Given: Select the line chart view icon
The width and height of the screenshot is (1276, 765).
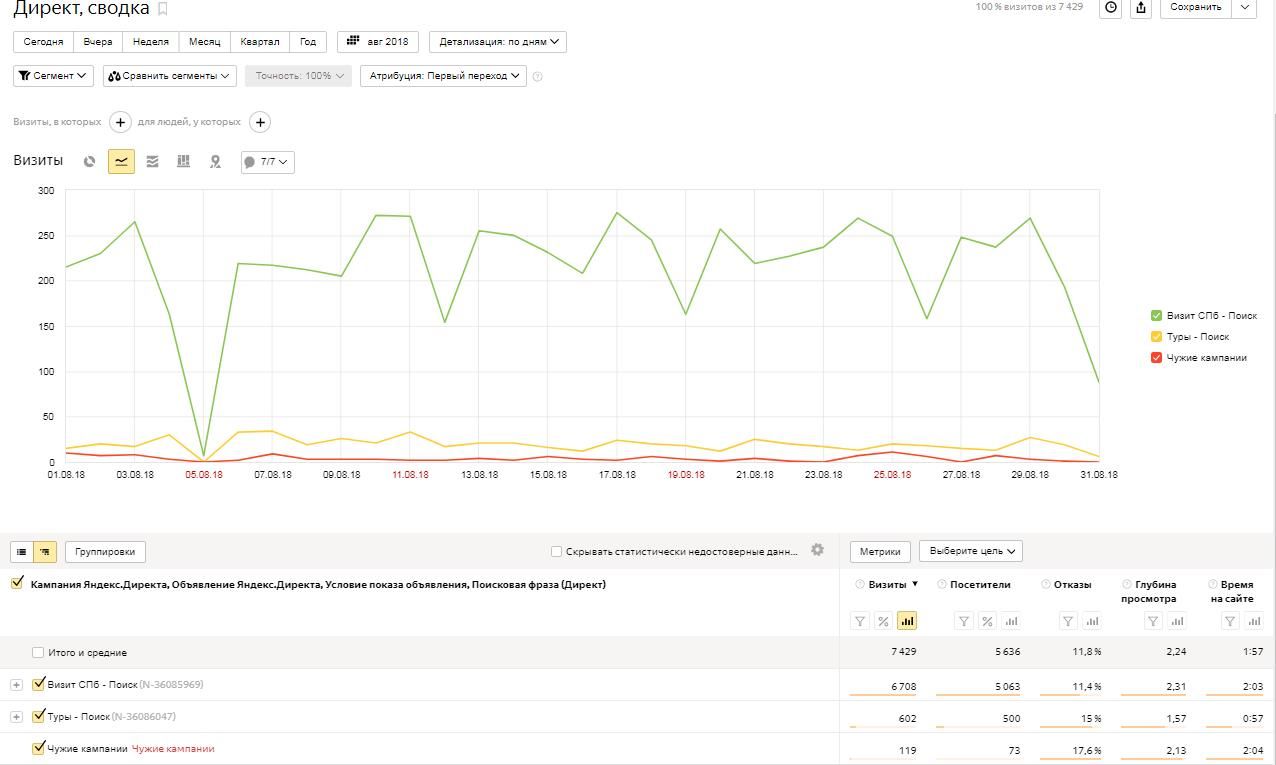Looking at the screenshot, I should (x=121, y=162).
